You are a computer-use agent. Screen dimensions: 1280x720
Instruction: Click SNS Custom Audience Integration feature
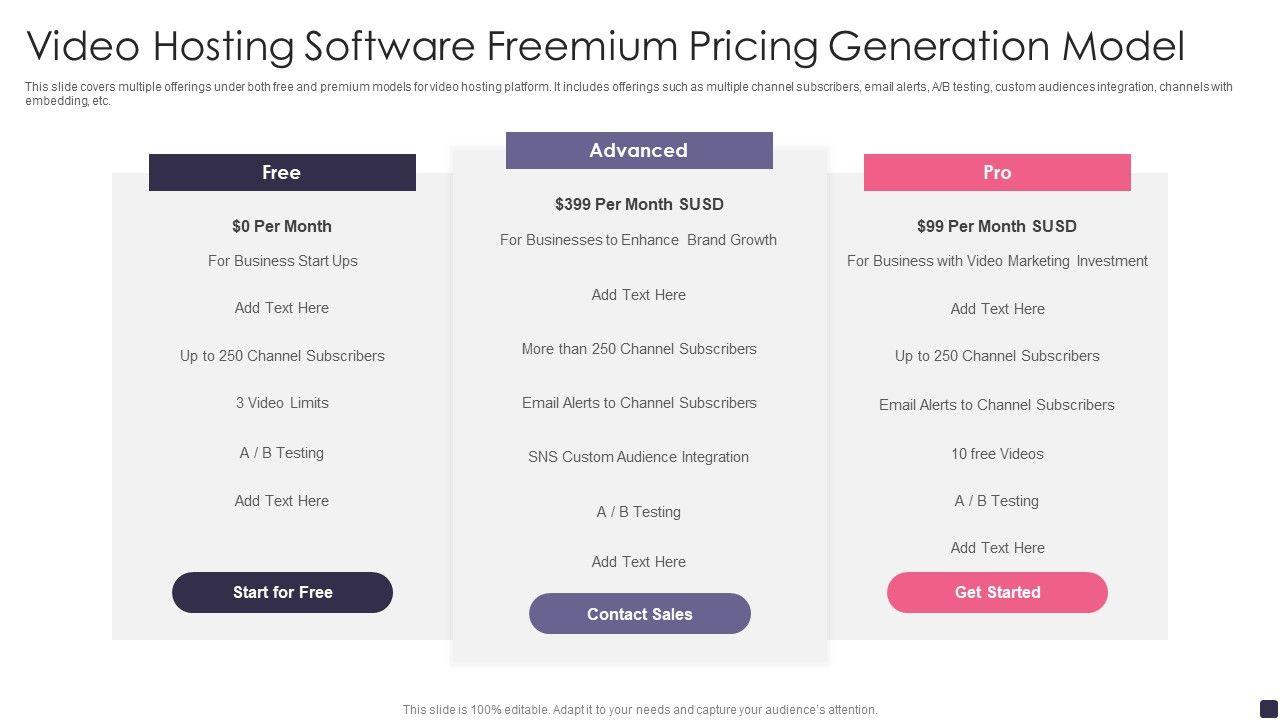(x=639, y=457)
